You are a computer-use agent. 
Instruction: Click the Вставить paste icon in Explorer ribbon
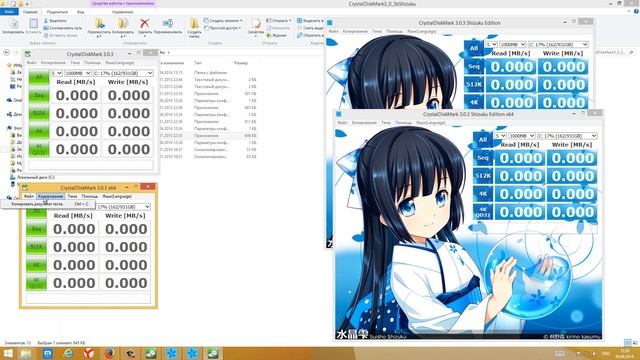(x=33, y=24)
